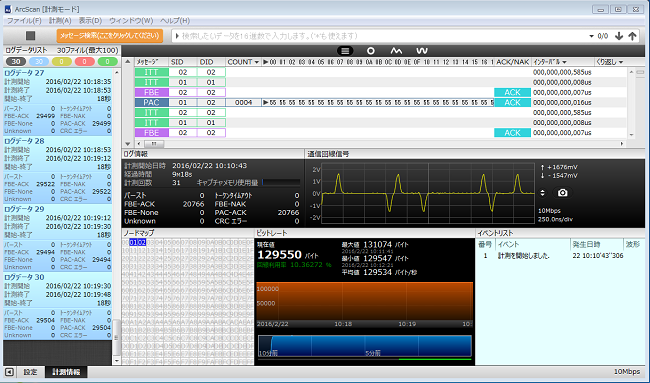Capture waveform with the camera icon
Screen dimensions: 650x383
tap(562, 193)
